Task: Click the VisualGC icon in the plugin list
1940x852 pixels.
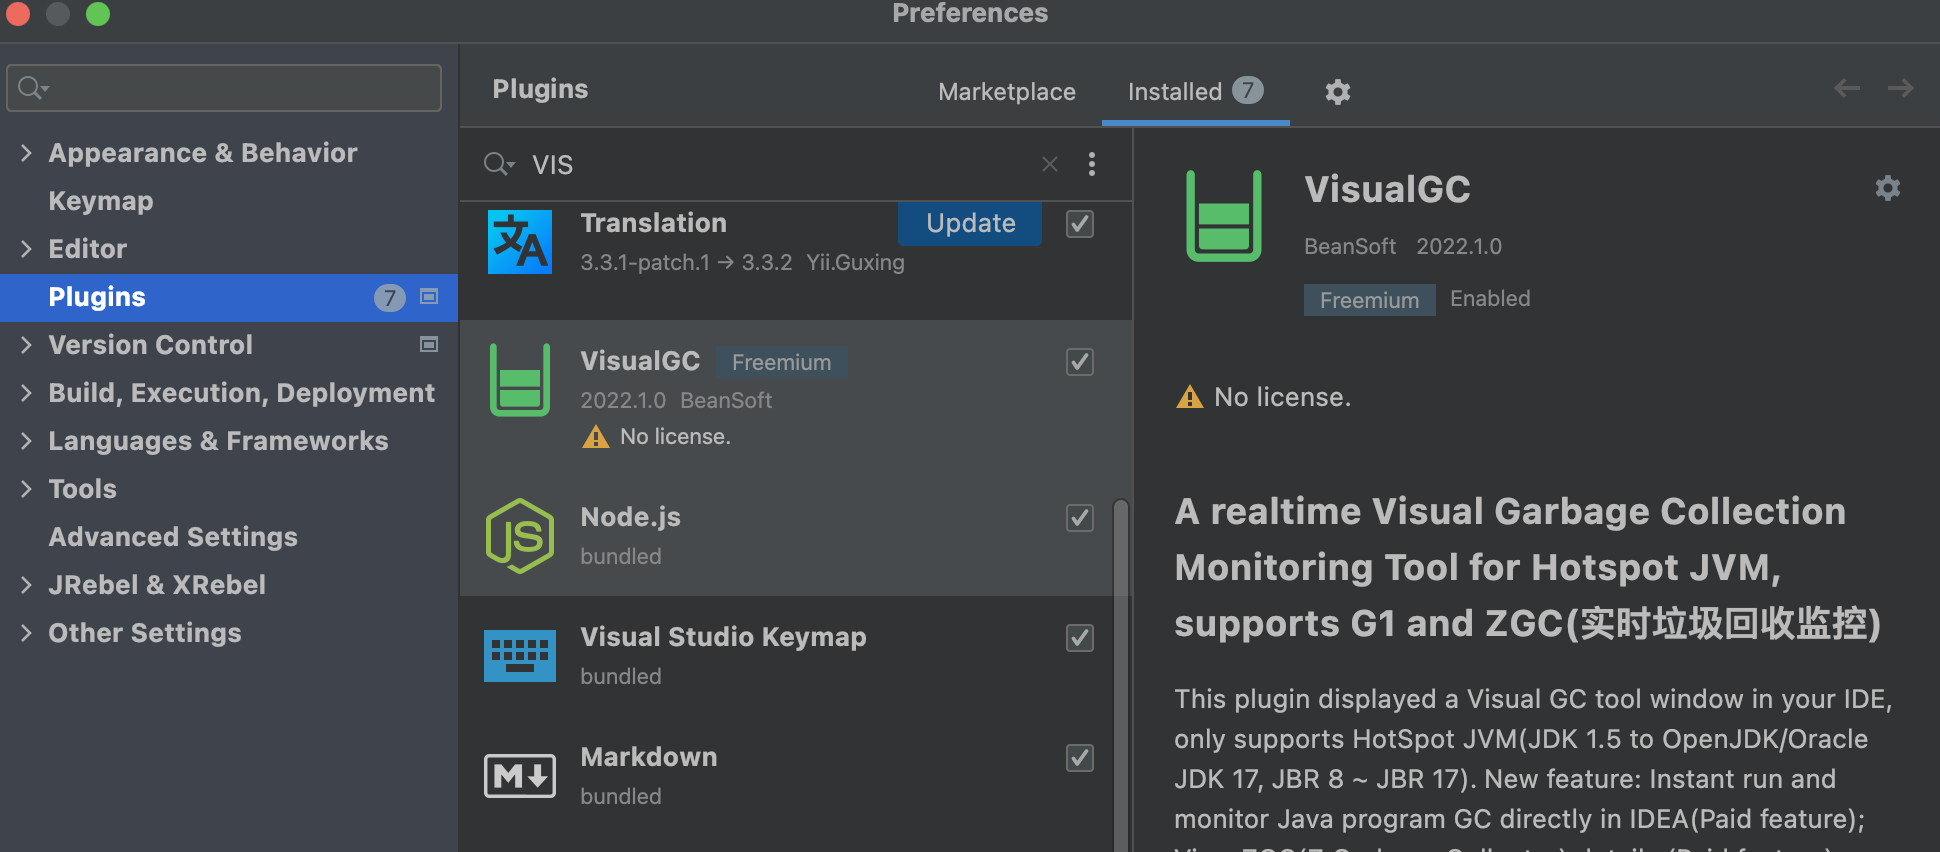Action: (520, 380)
